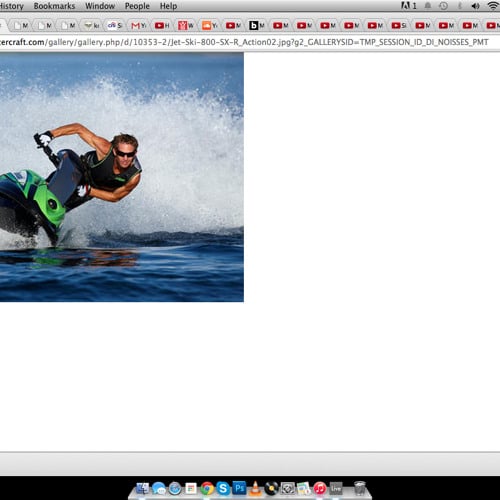This screenshot has width=500, height=500.
Task: Launch VLC cone icon in dock
Action: [x=255, y=489]
